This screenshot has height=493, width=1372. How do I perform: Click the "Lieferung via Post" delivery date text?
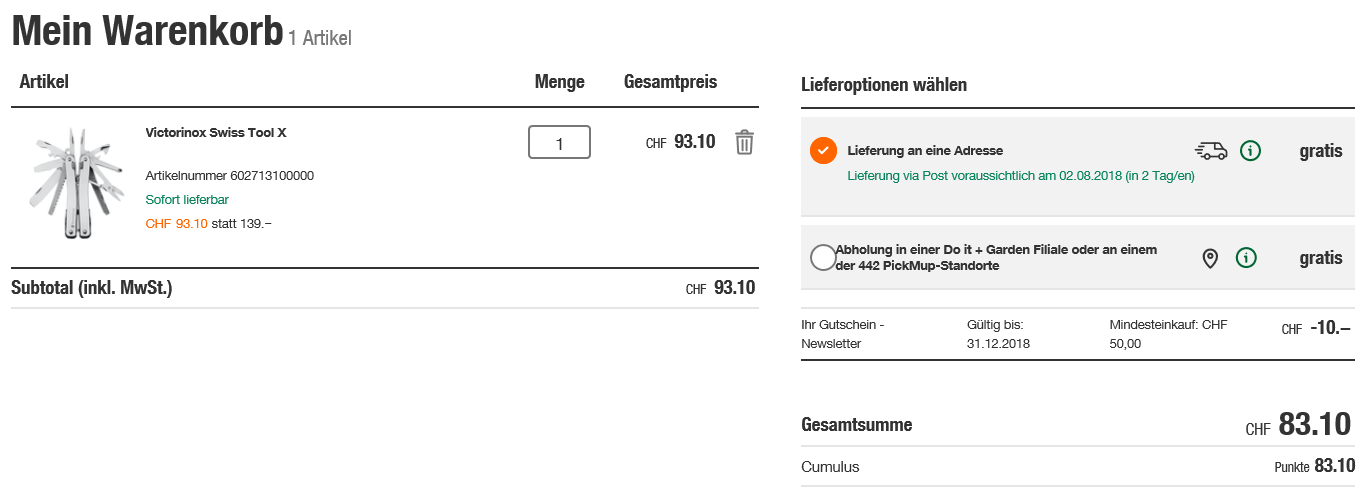1020,176
